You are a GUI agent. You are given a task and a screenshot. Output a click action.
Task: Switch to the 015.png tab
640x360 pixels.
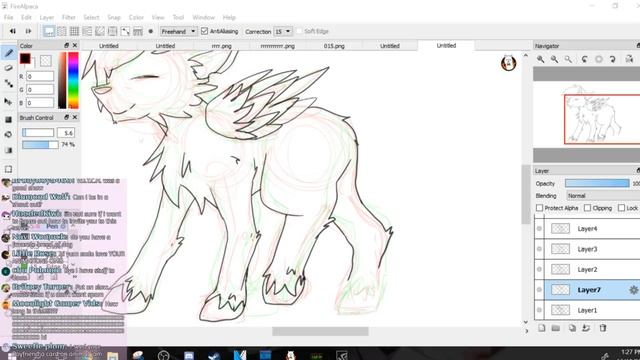coord(334,46)
